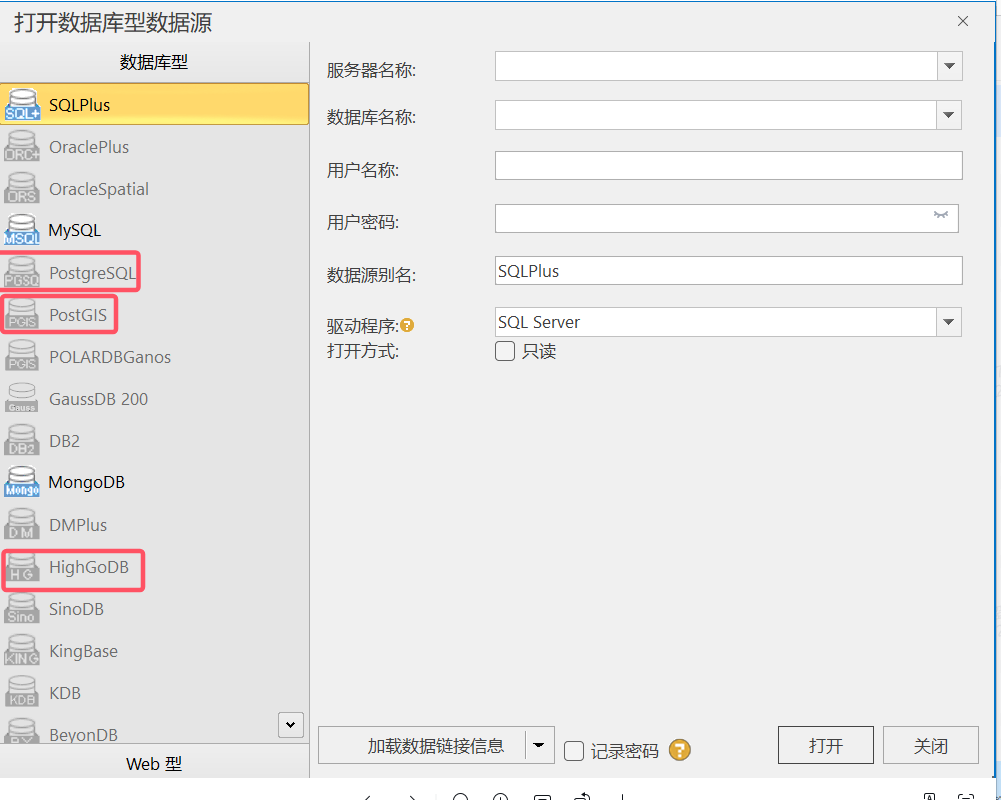Choose the MongoDB database icon

[x=22, y=483]
